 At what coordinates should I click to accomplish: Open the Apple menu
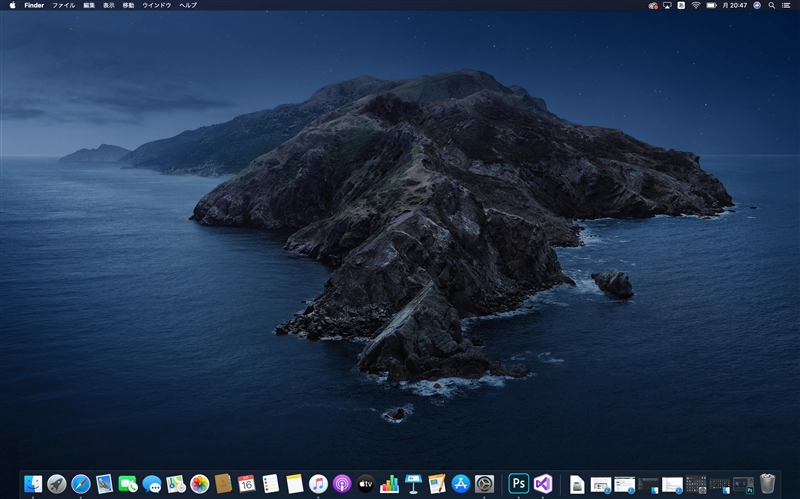pos(12,5)
